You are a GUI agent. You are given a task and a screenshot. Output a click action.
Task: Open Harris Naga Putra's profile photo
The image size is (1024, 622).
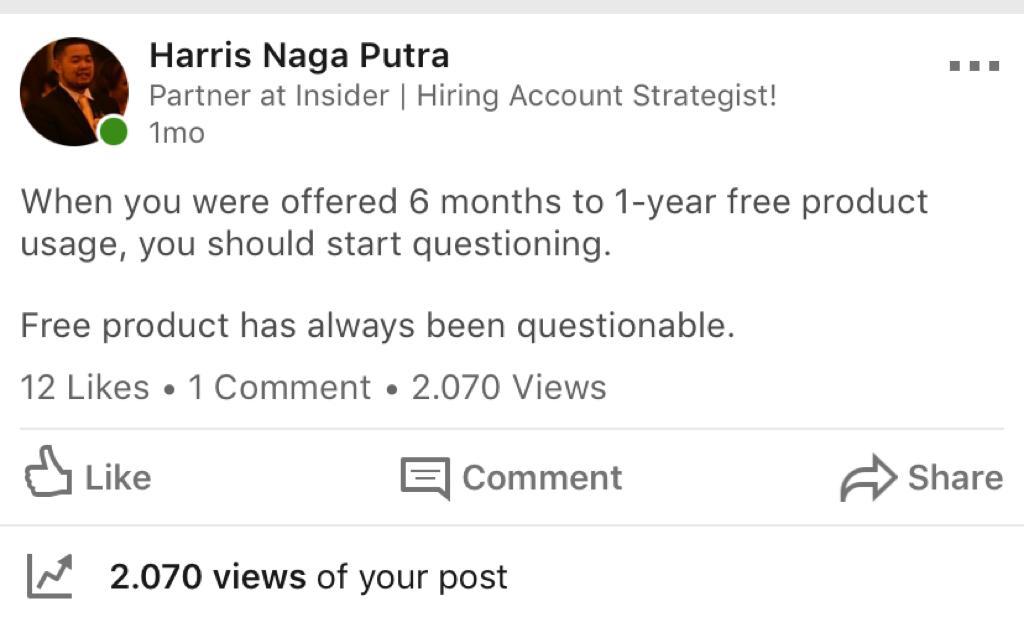tap(73, 90)
